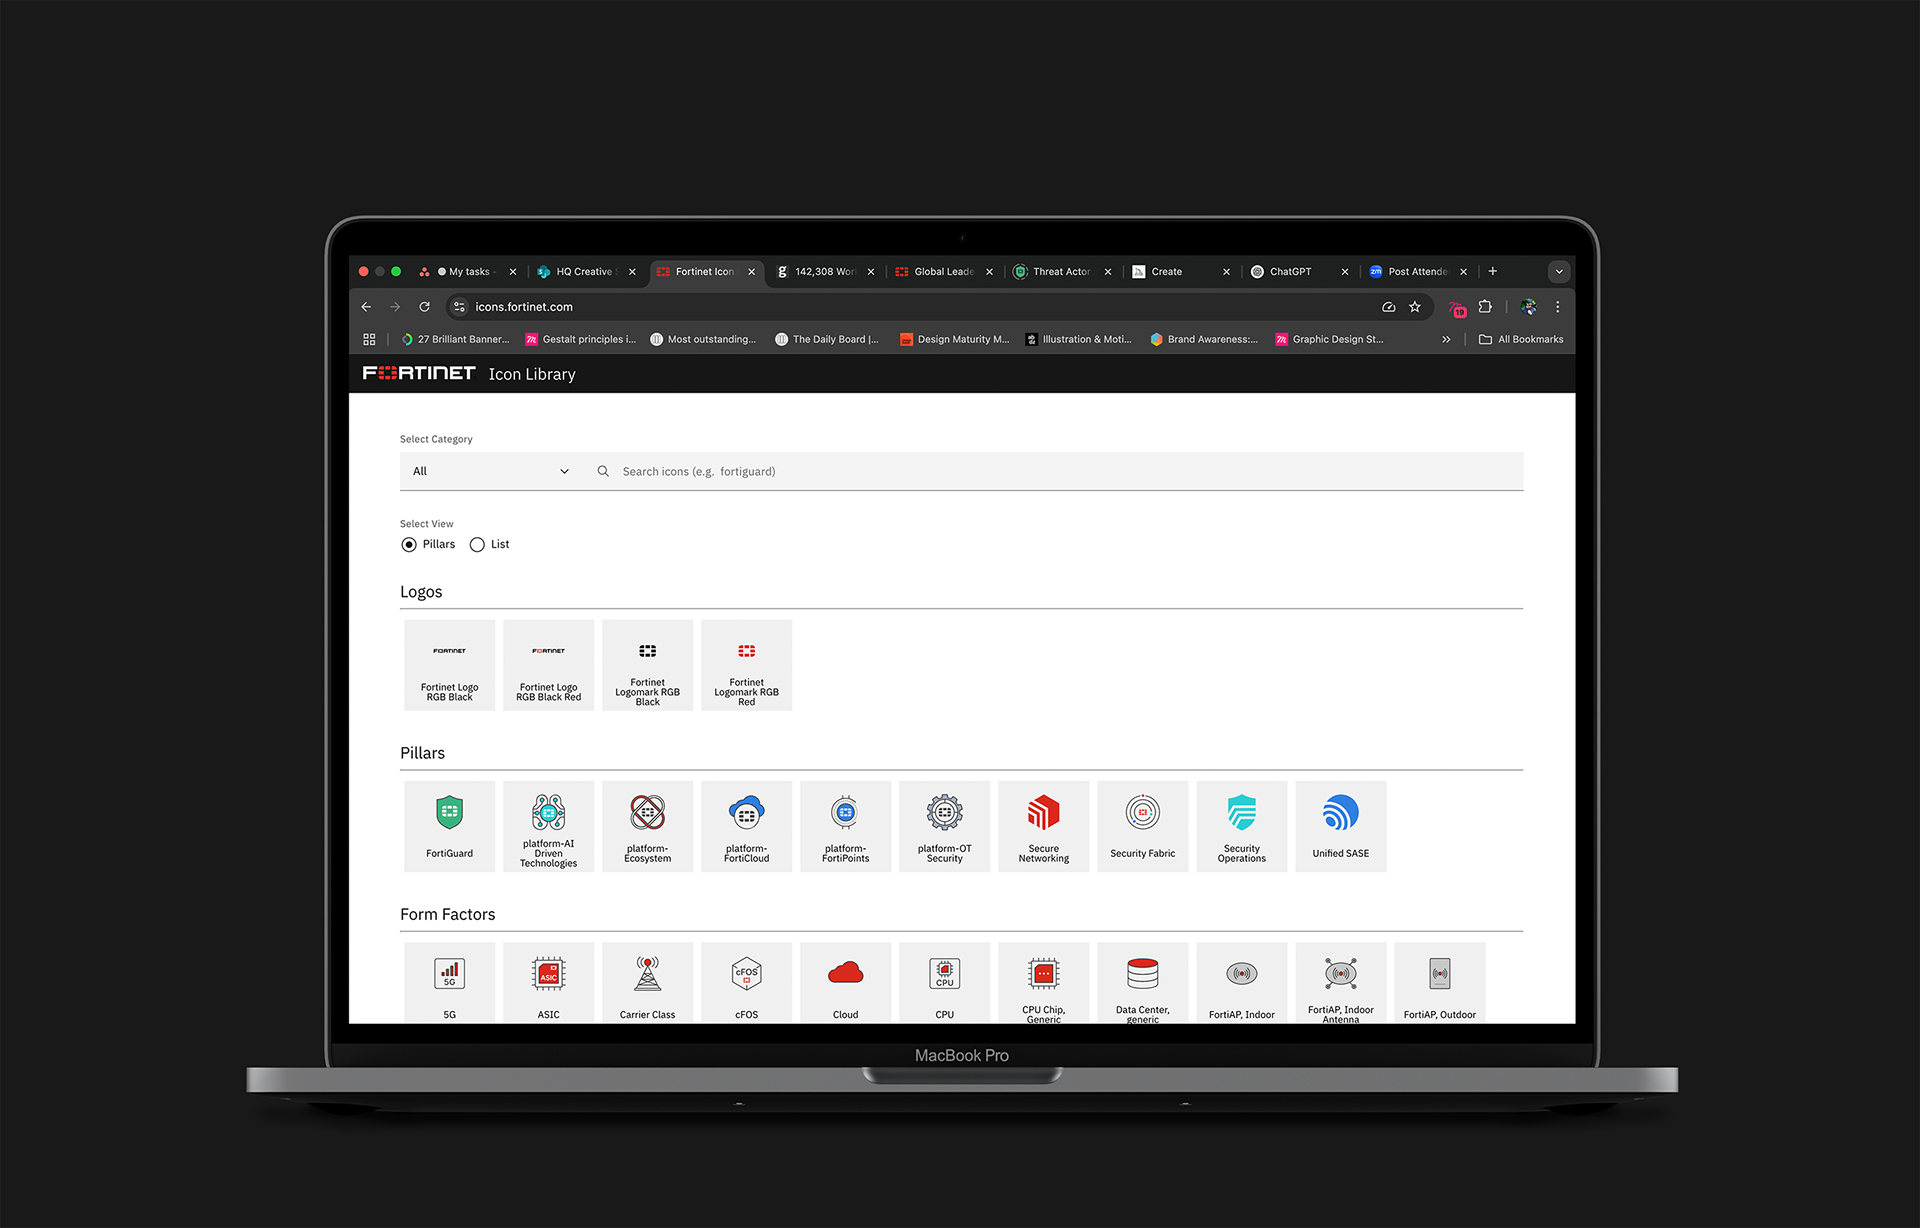Viewport: 1920px width, 1228px height.
Task: Open the Chrome three-dot menu
Action: pyautogui.click(x=1557, y=307)
